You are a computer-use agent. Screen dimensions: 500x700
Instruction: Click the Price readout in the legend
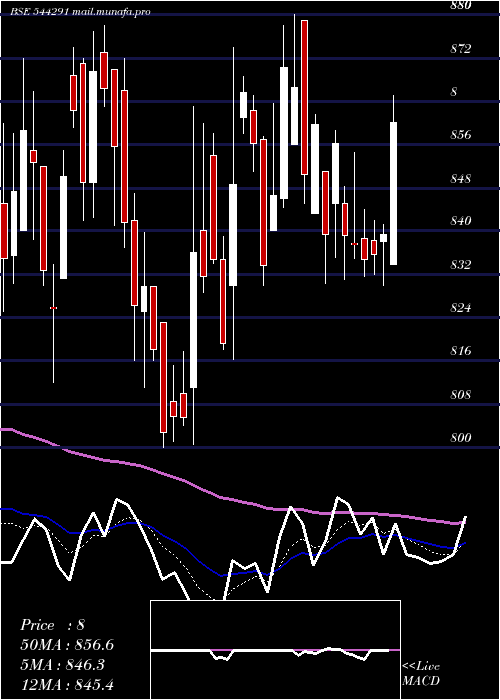coord(53,625)
